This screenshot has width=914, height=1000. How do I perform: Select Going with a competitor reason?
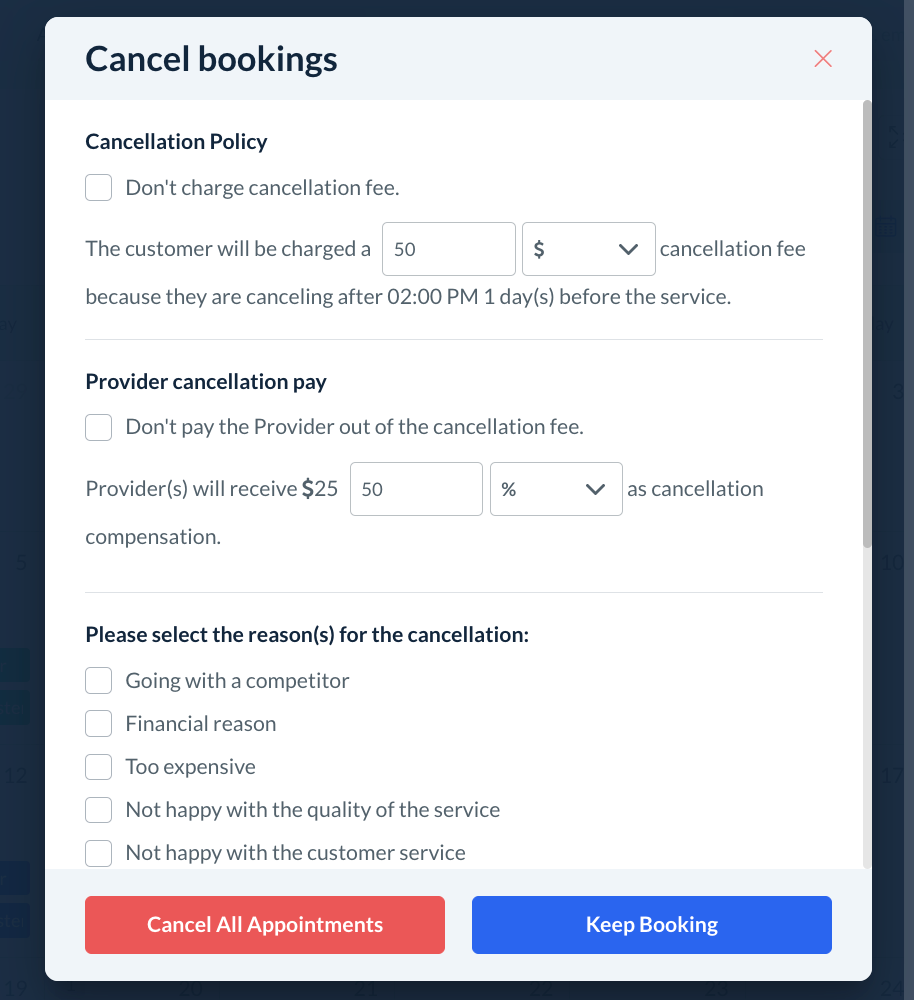coord(98,681)
